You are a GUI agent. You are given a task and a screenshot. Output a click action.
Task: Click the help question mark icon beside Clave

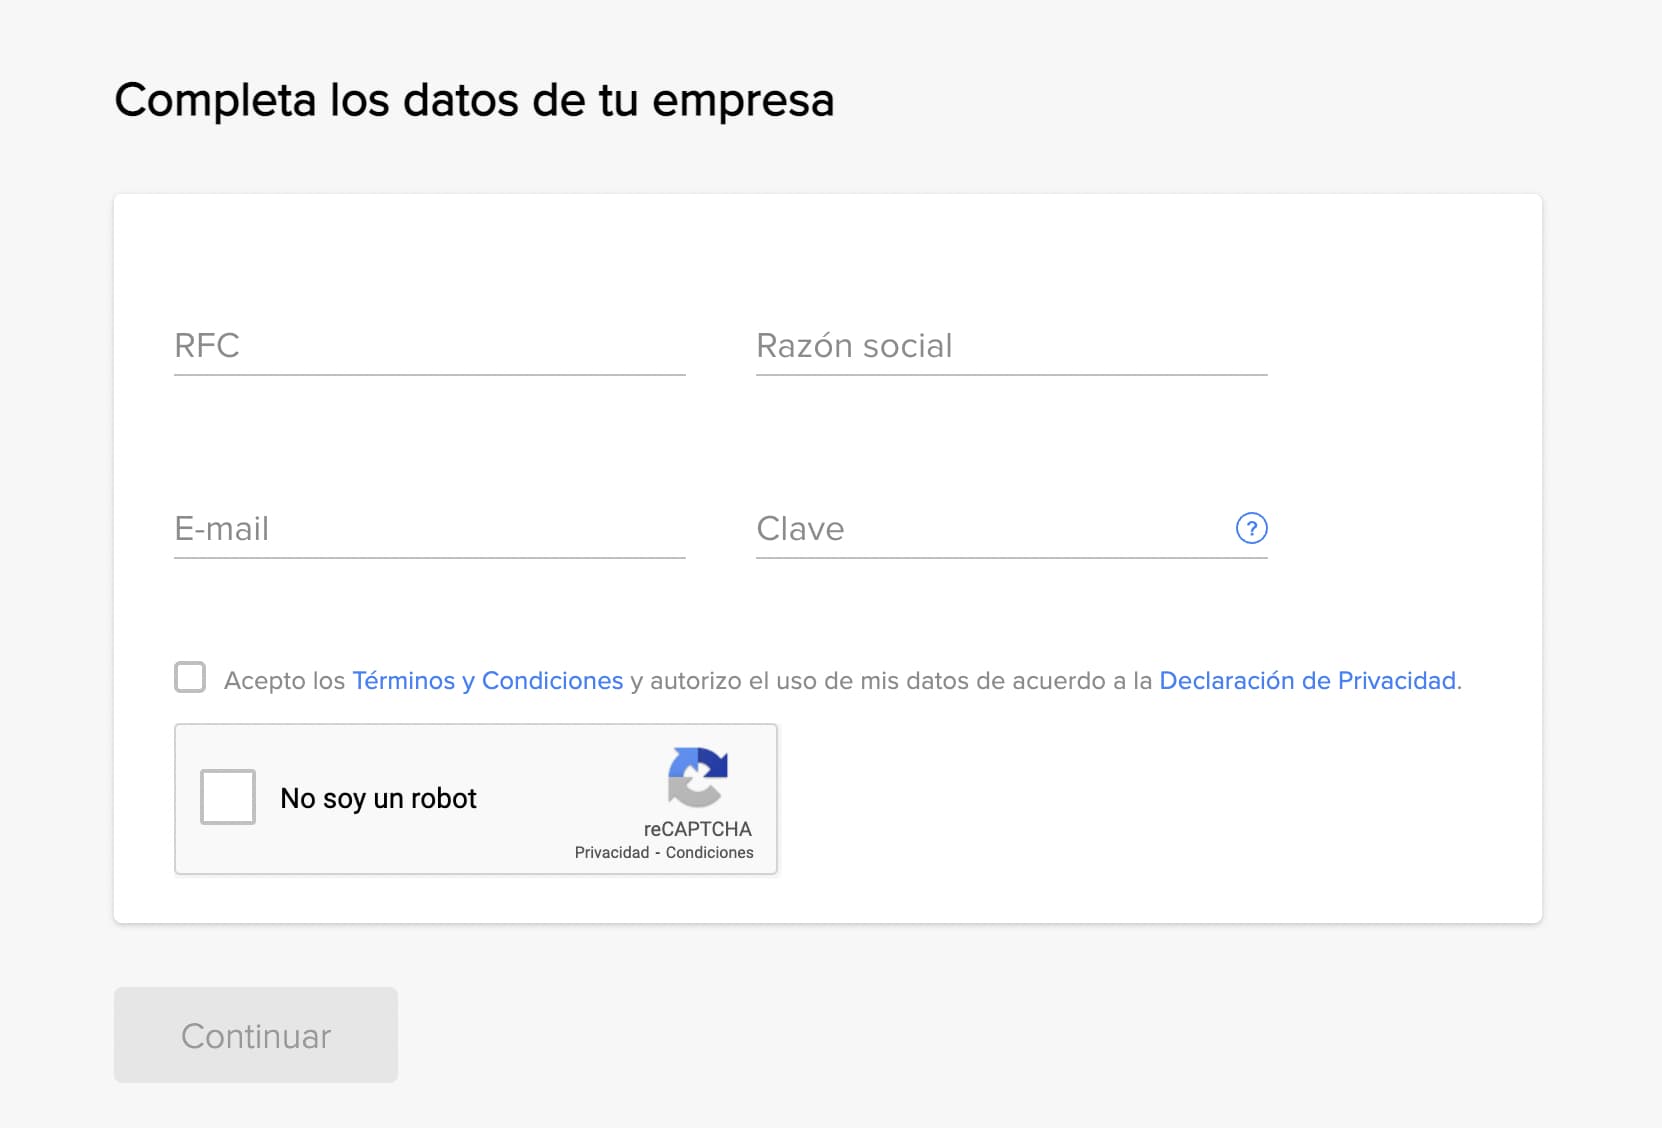click(1251, 528)
